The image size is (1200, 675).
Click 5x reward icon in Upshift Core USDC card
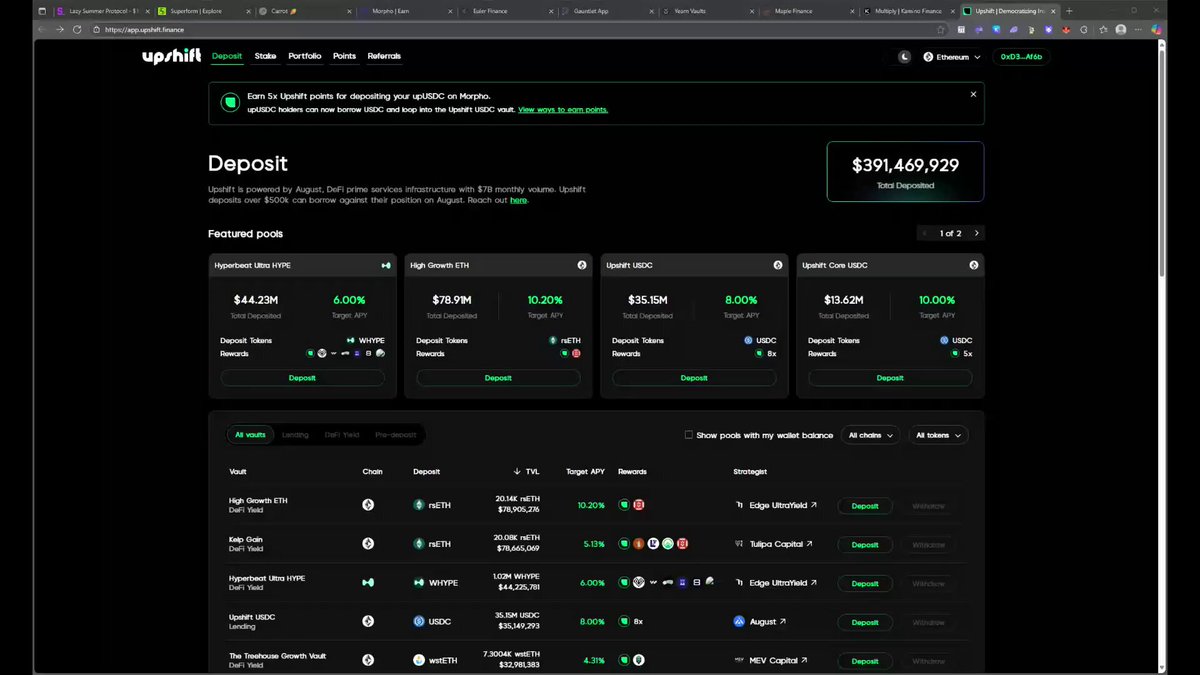click(x=955, y=353)
